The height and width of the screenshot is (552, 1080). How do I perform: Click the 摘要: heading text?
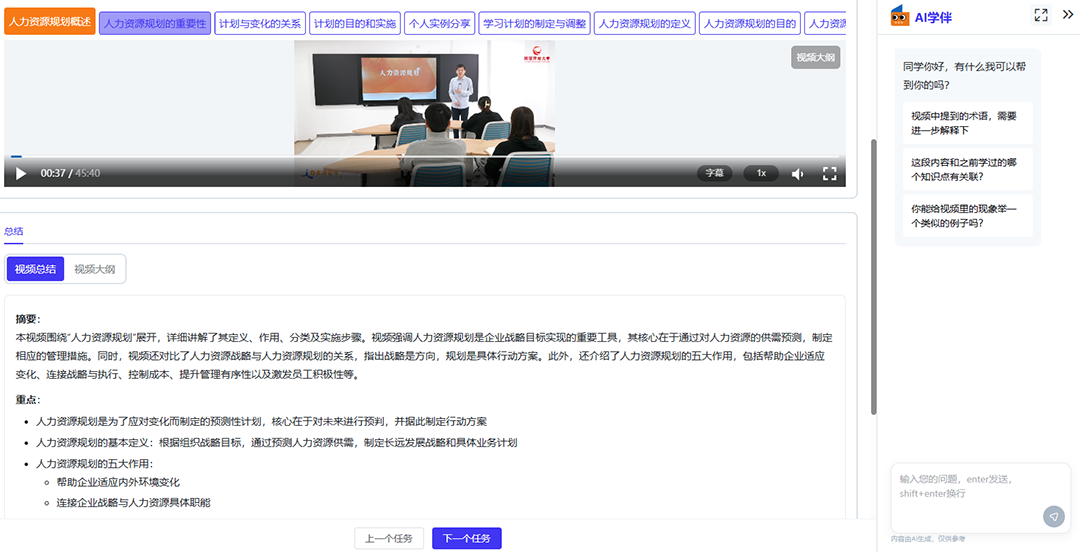click(x=28, y=318)
